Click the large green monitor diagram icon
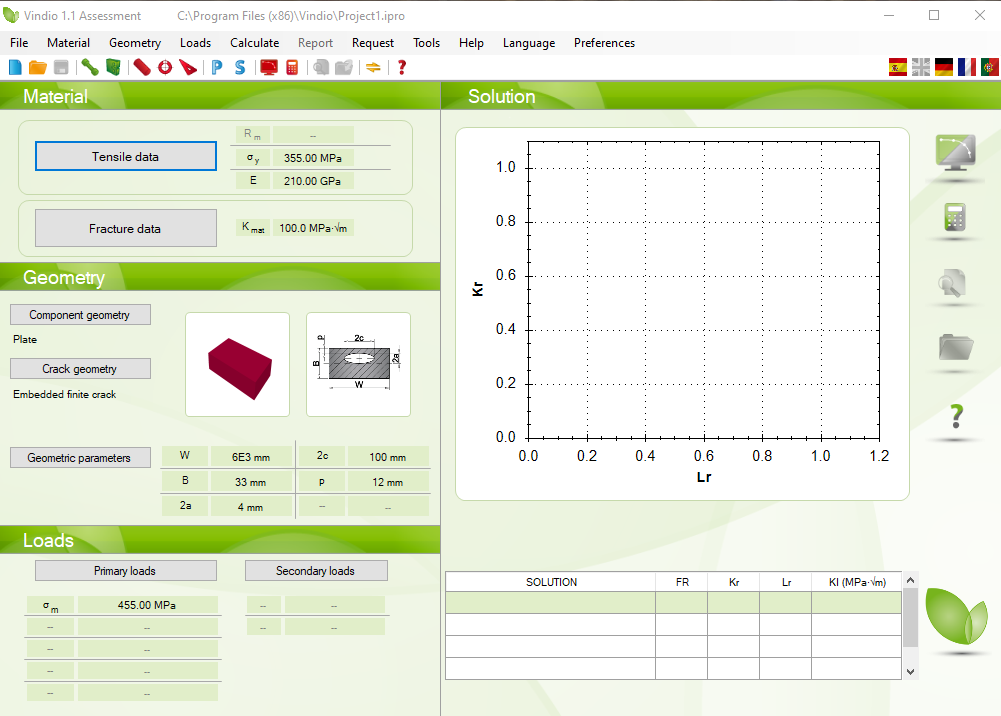The width and height of the screenshot is (1001, 716). tap(955, 153)
